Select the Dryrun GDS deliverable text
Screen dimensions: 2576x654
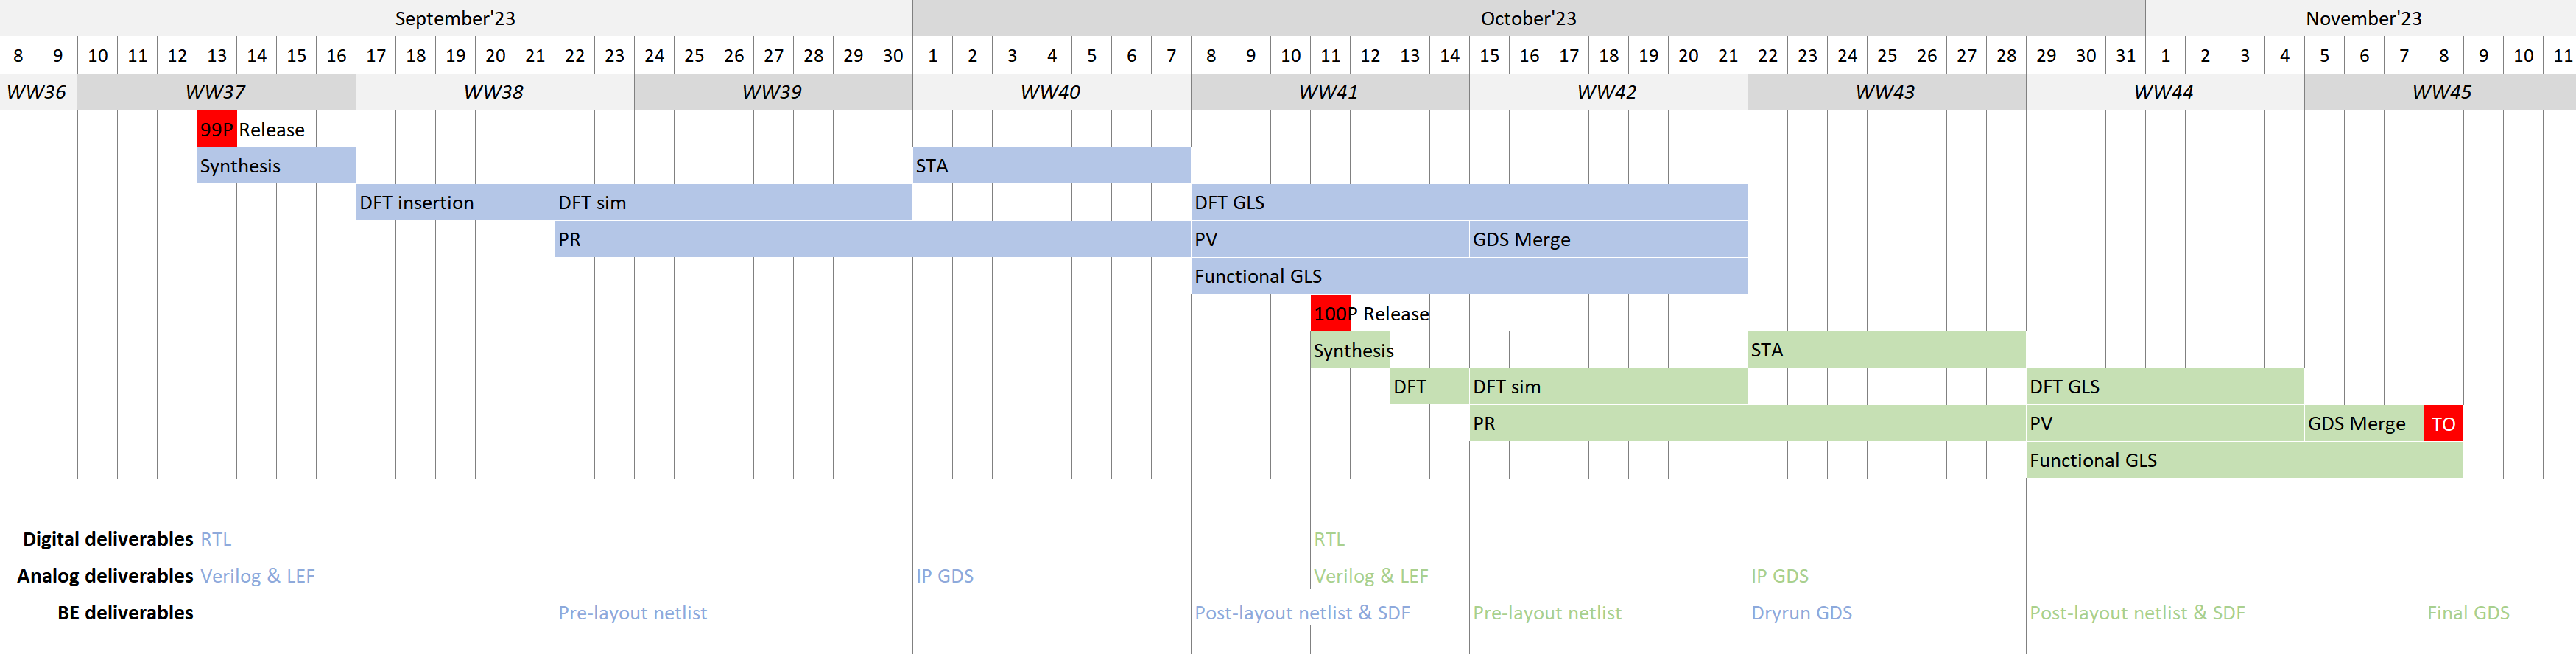pos(1801,612)
